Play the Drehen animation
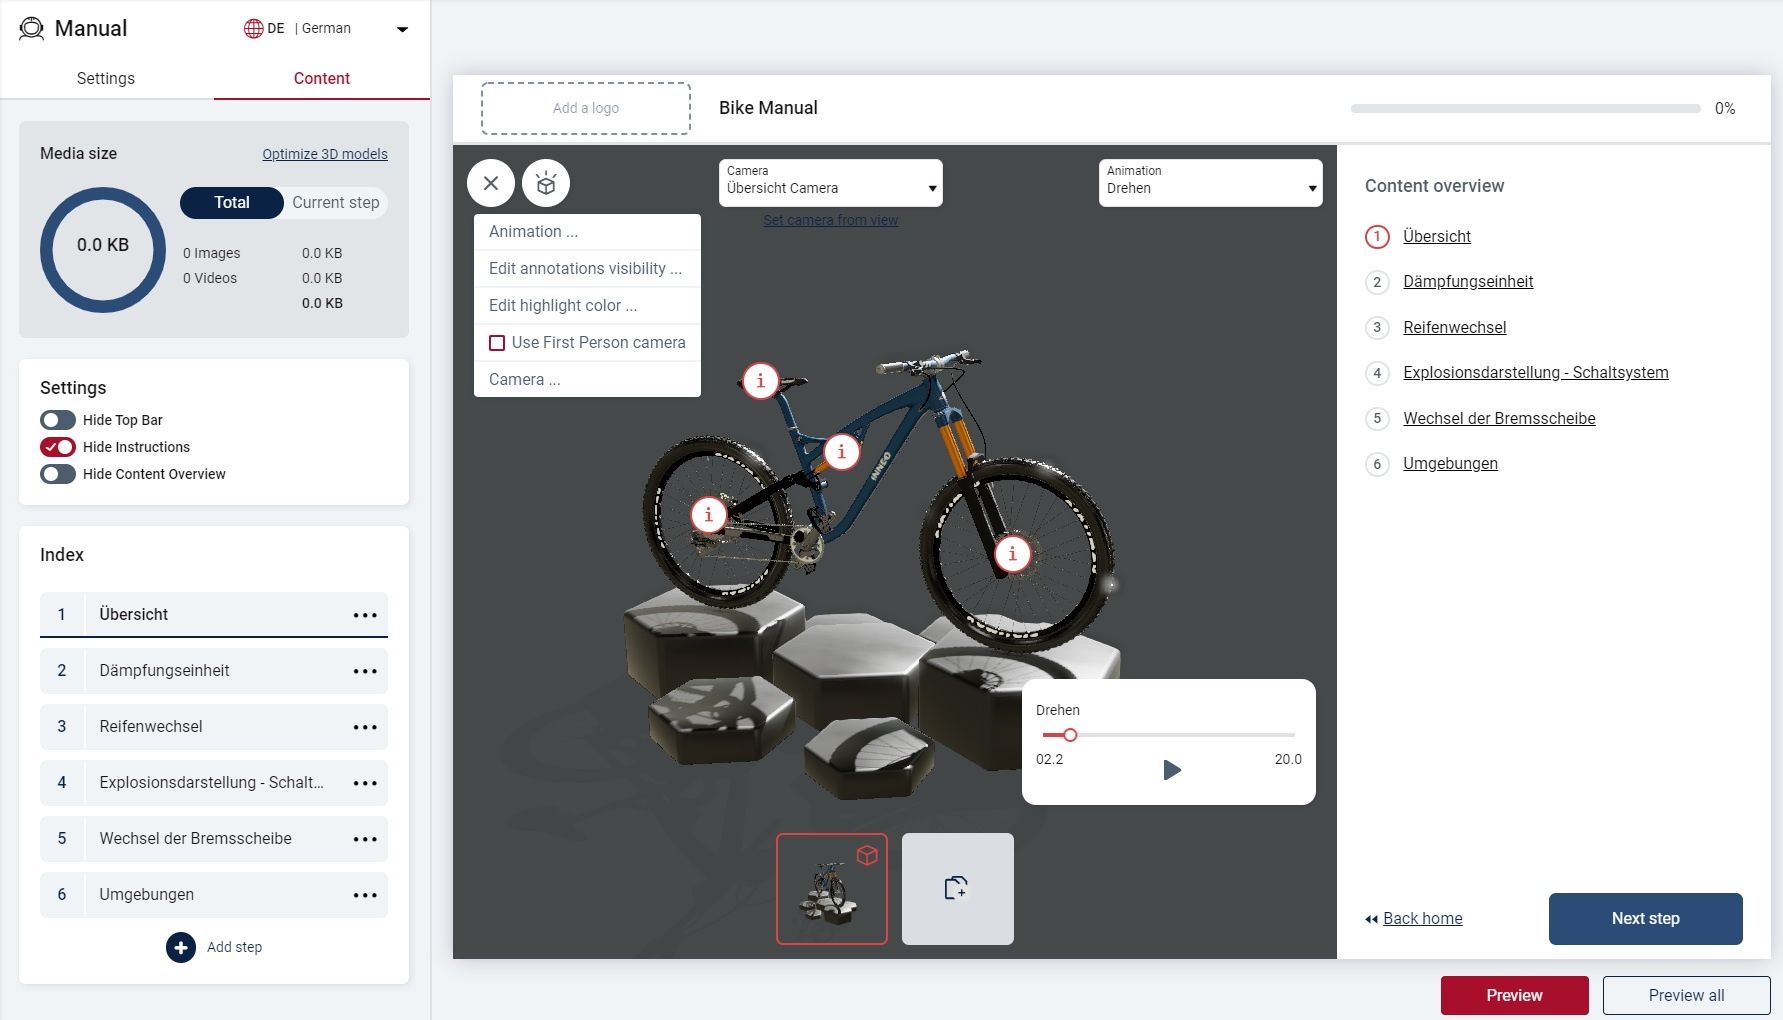This screenshot has height=1020, width=1783. [1172, 770]
